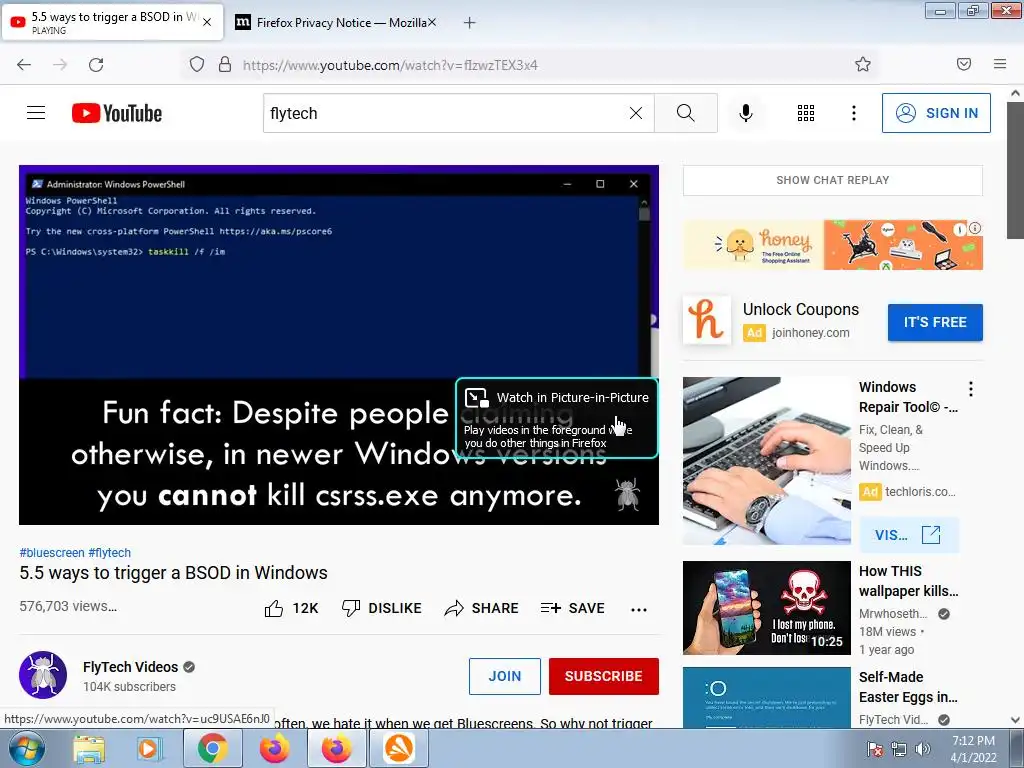This screenshot has width=1024, height=768.
Task: Click the system tray network icon
Action: tap(899, 749)
